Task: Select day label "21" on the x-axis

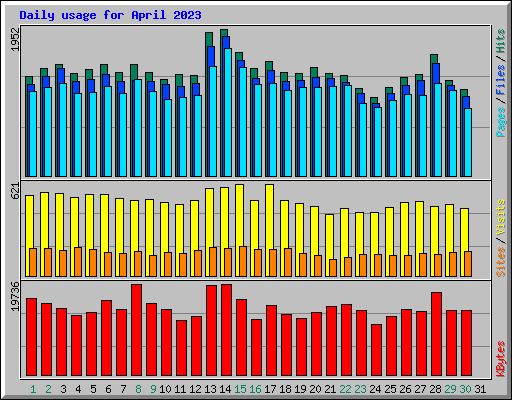Action: [x=330, y=389]
